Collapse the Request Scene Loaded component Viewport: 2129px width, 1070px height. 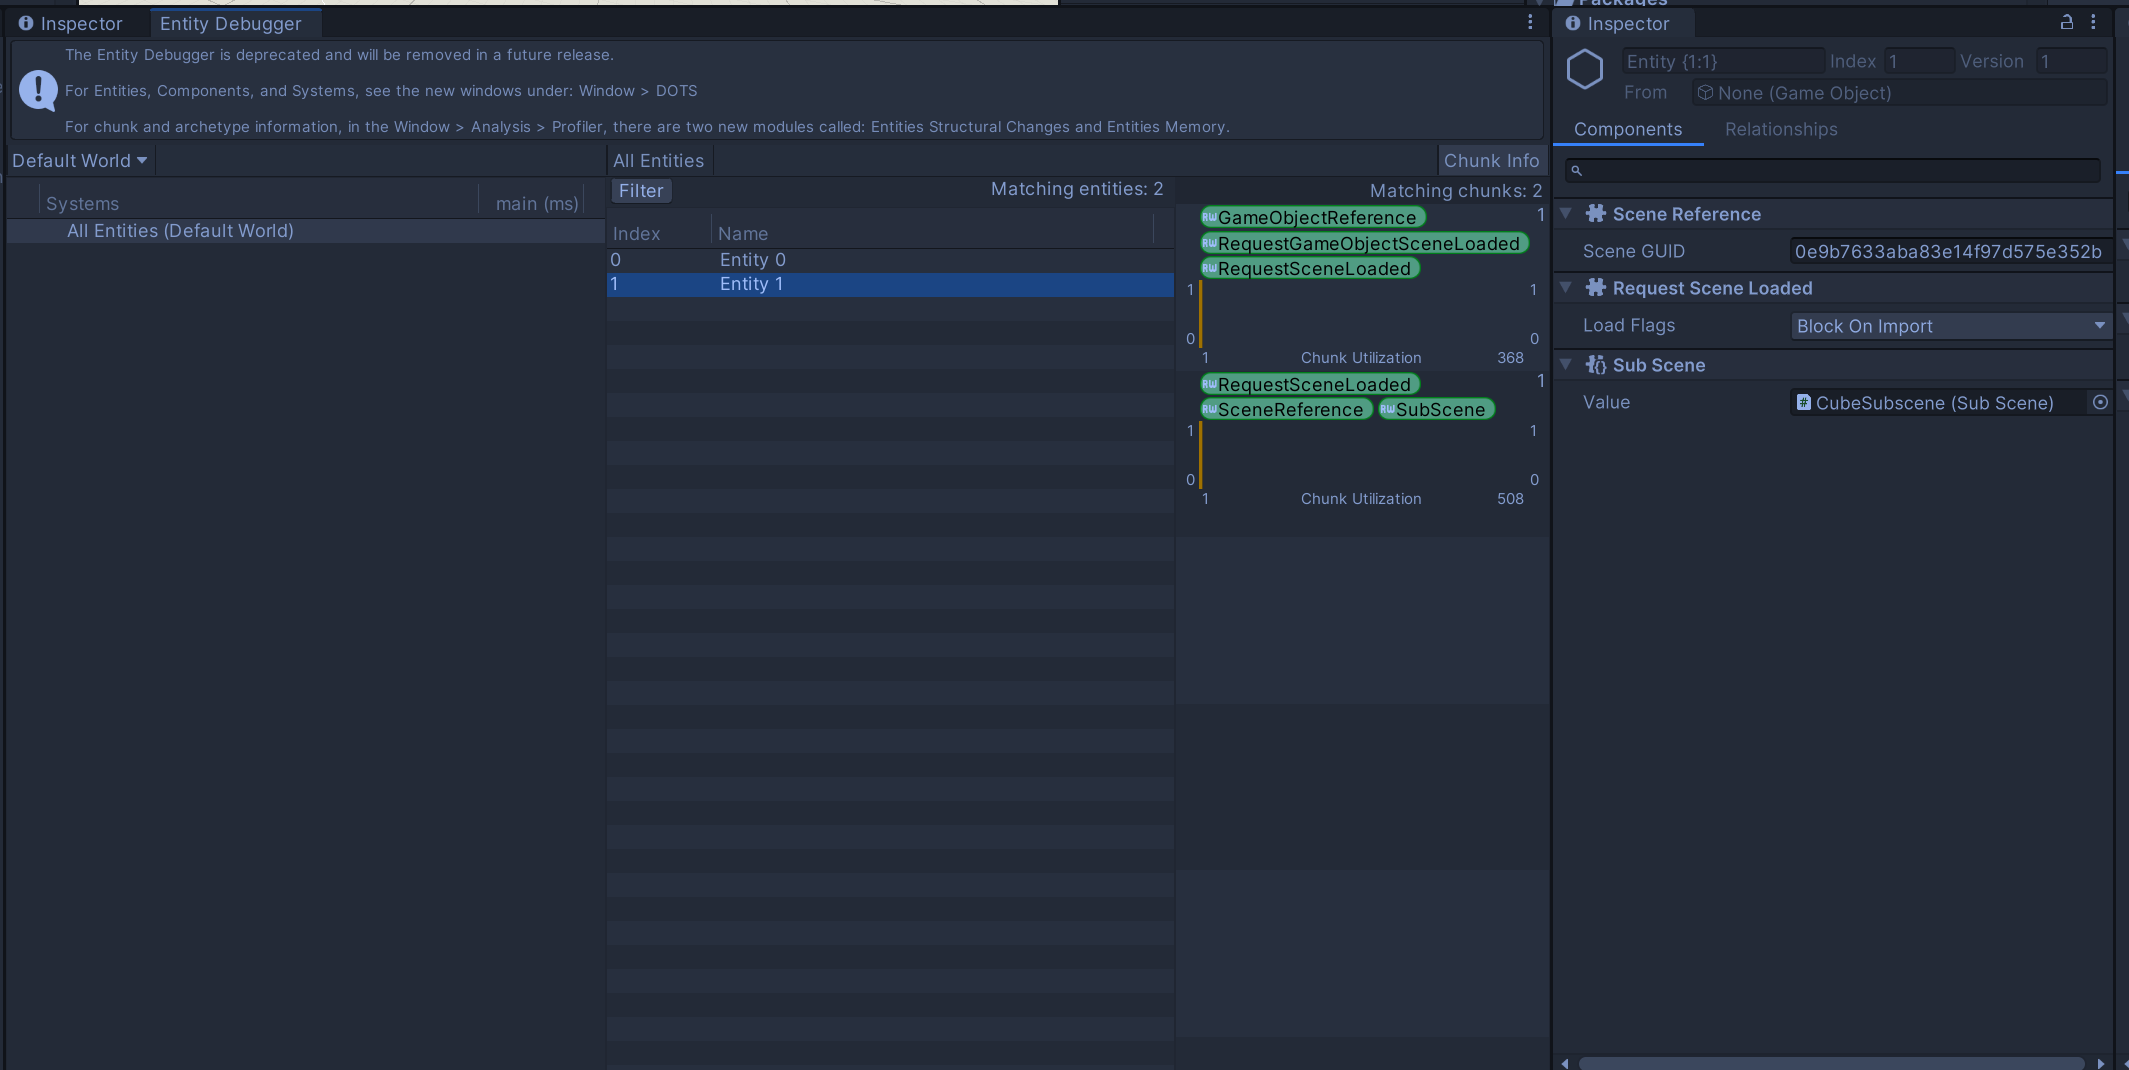(1567, 287)
